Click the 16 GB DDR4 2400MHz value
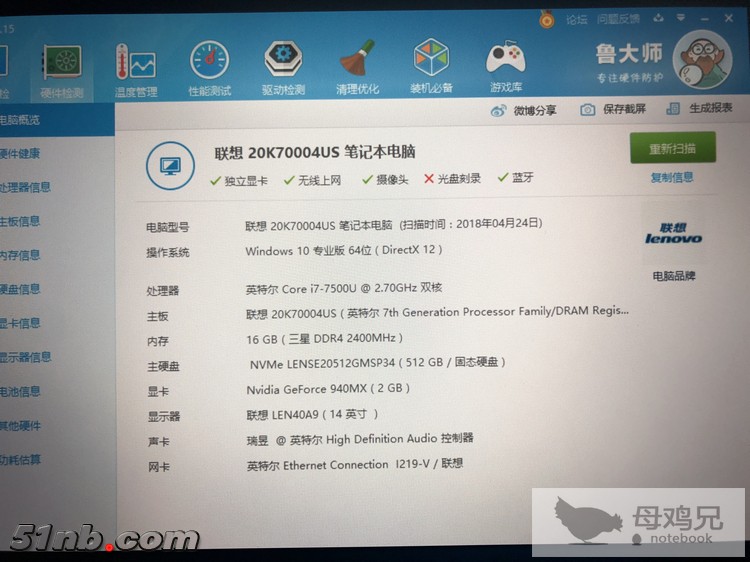The height and width of the screenshot is (562, 750). click(324, 339)
